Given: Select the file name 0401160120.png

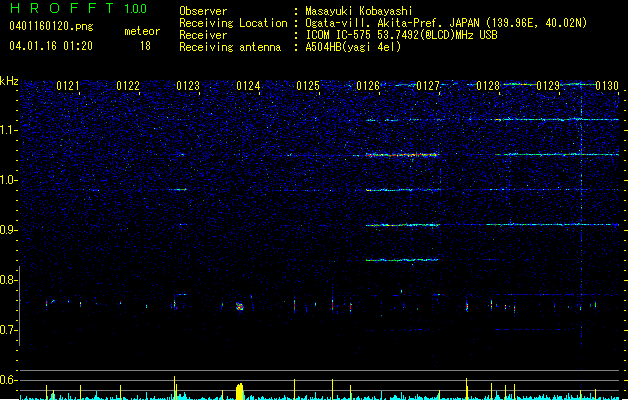Looking at the screenshot, I should point(51,26).
